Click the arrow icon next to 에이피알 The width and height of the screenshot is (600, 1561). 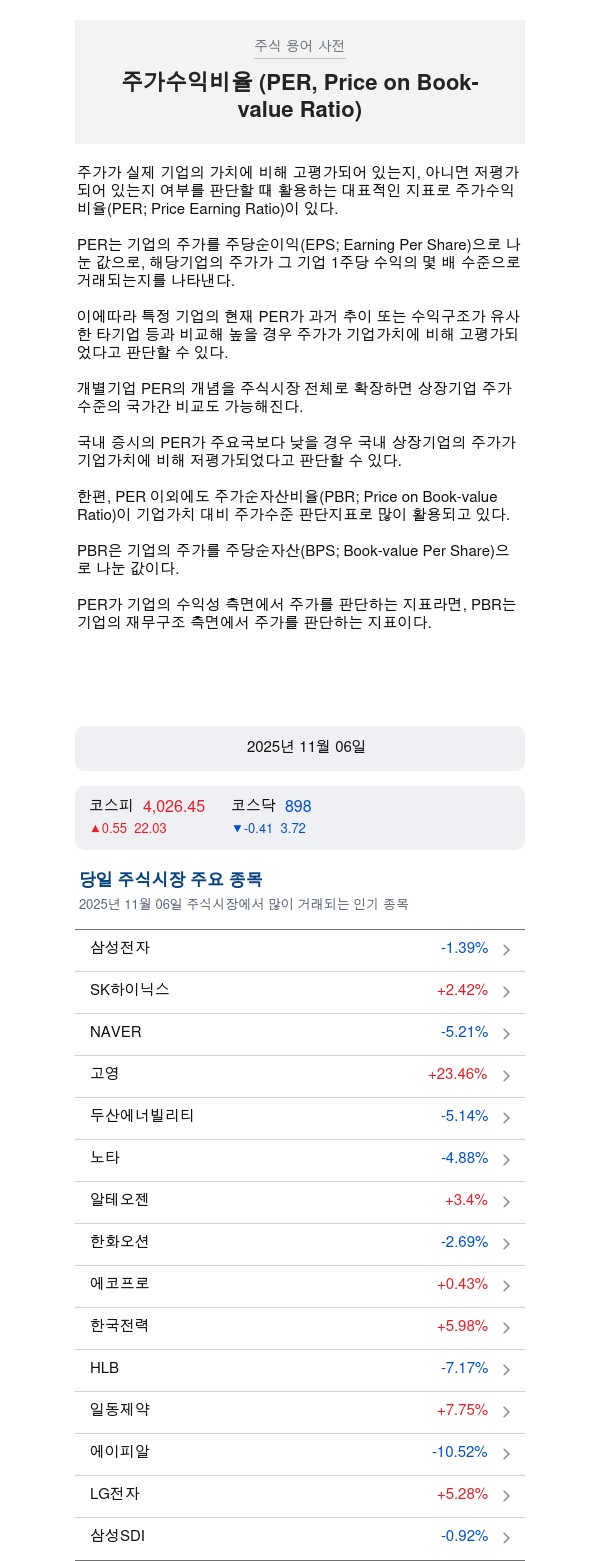506,1454
